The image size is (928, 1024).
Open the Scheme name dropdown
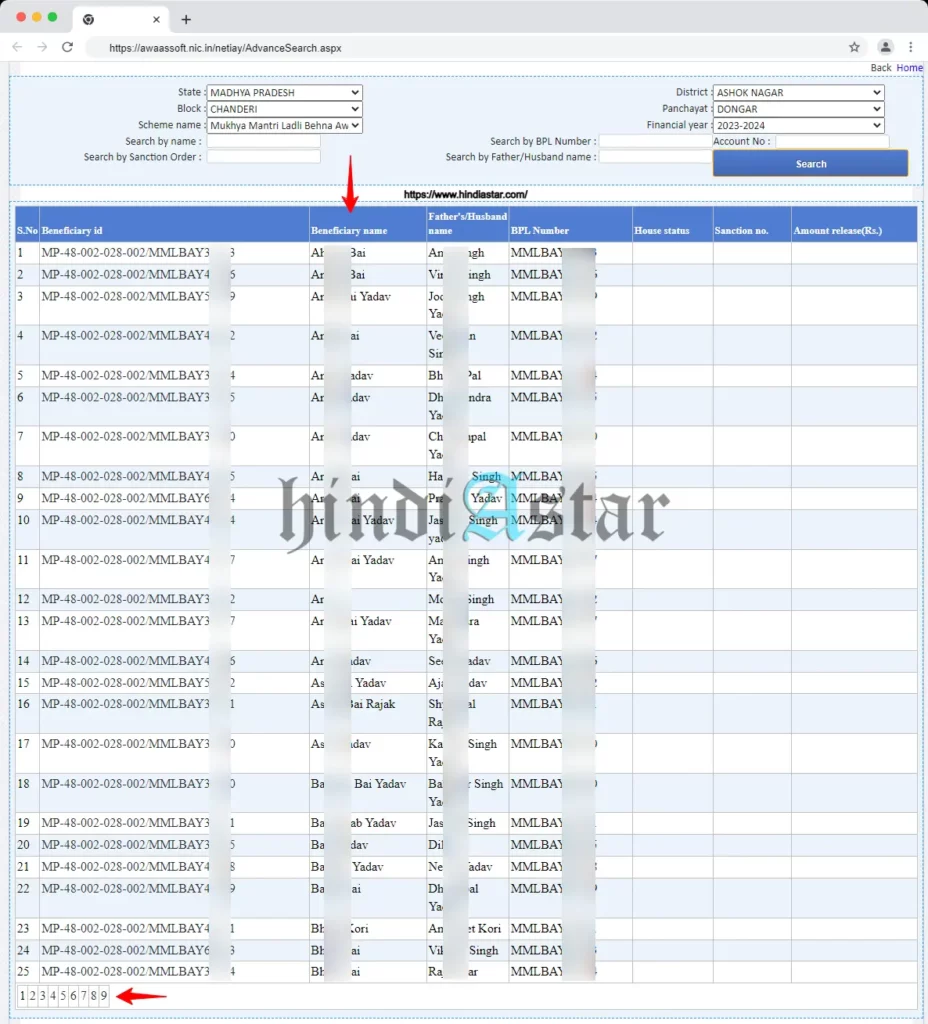[284, 125]
